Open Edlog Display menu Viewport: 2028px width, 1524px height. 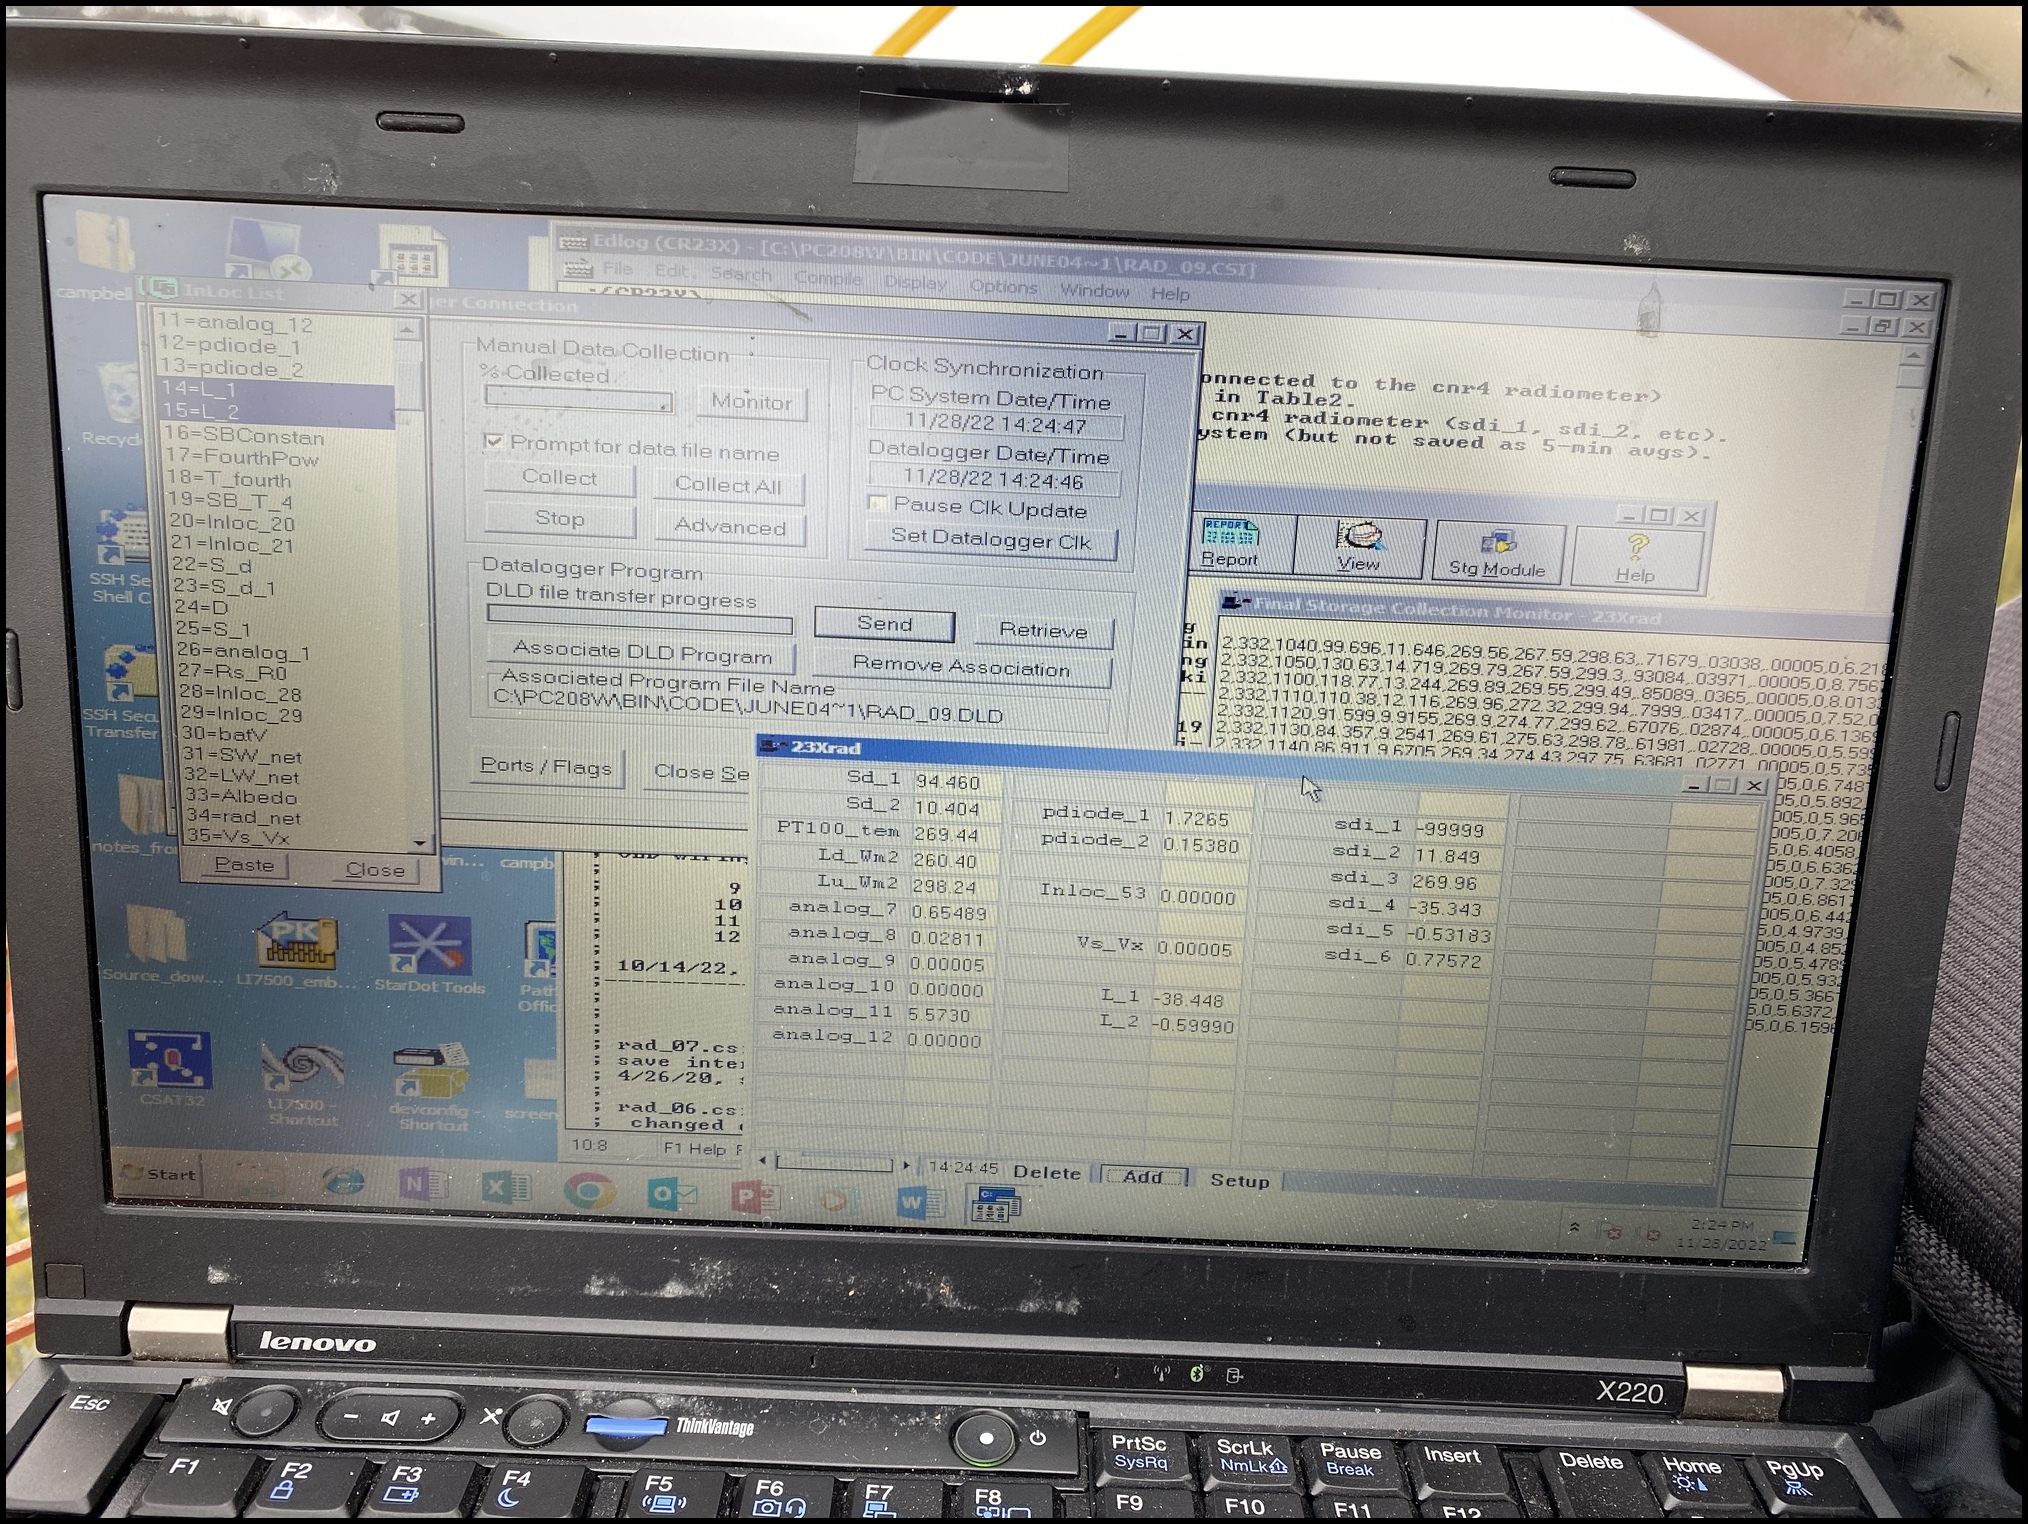(x=915, y=282)
